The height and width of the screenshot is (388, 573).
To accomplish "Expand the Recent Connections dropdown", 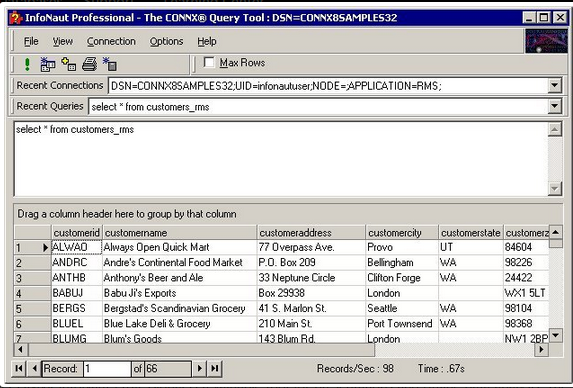I will 554,85.
